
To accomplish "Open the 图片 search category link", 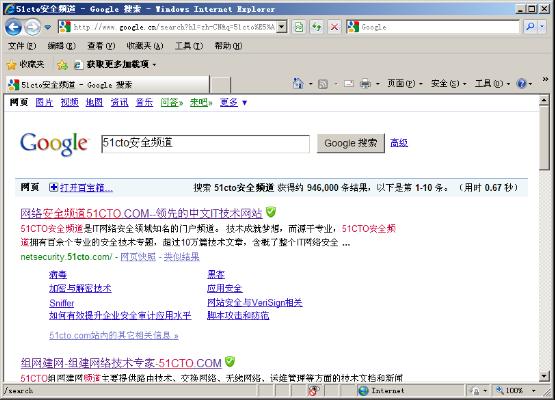I will coord(44,103).
